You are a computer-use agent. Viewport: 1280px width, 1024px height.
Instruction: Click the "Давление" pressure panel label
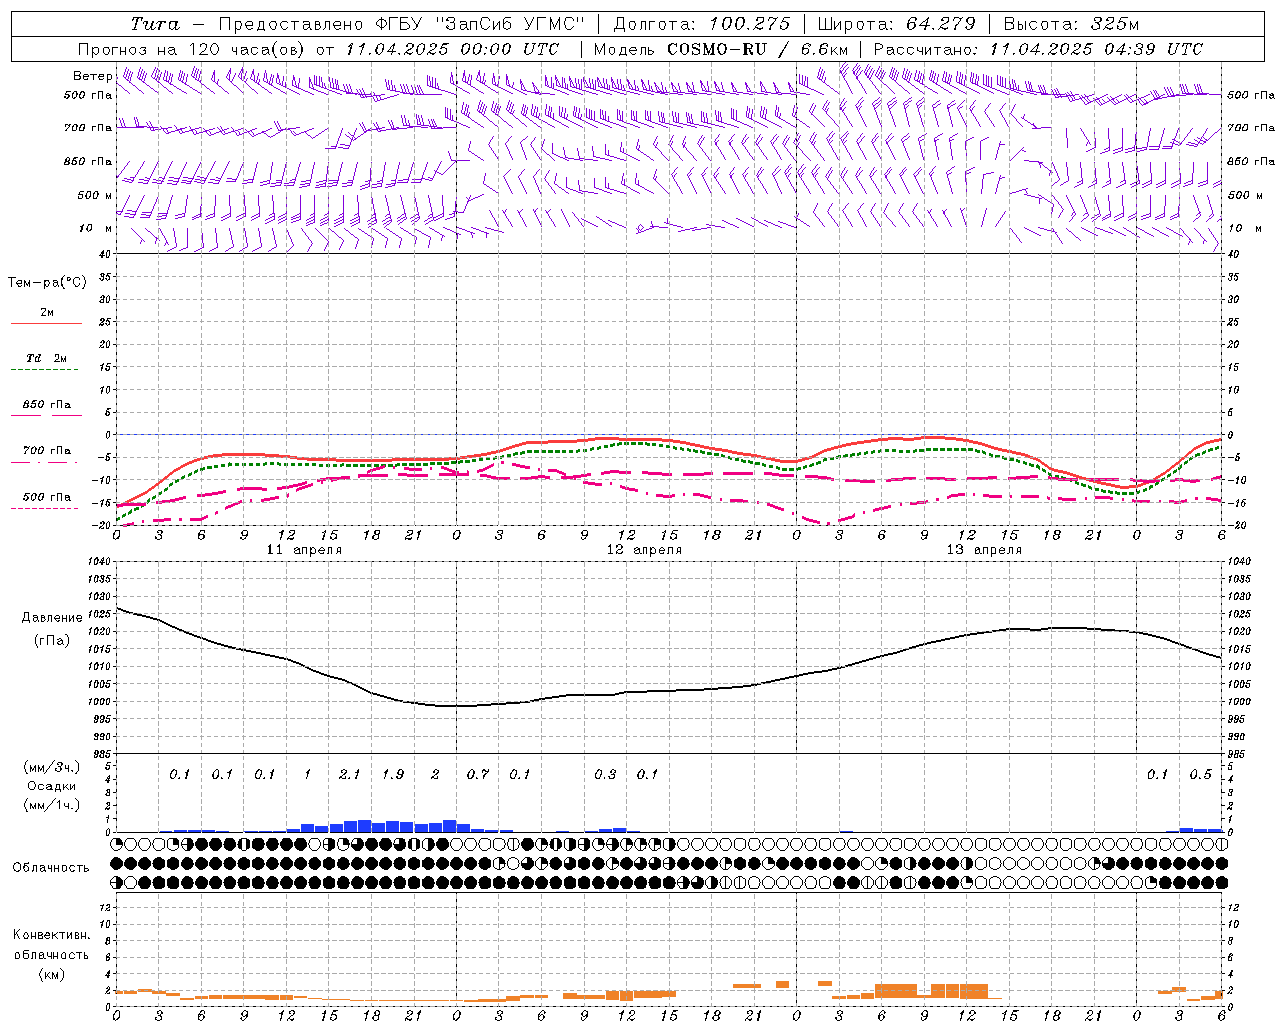(52, 618)
